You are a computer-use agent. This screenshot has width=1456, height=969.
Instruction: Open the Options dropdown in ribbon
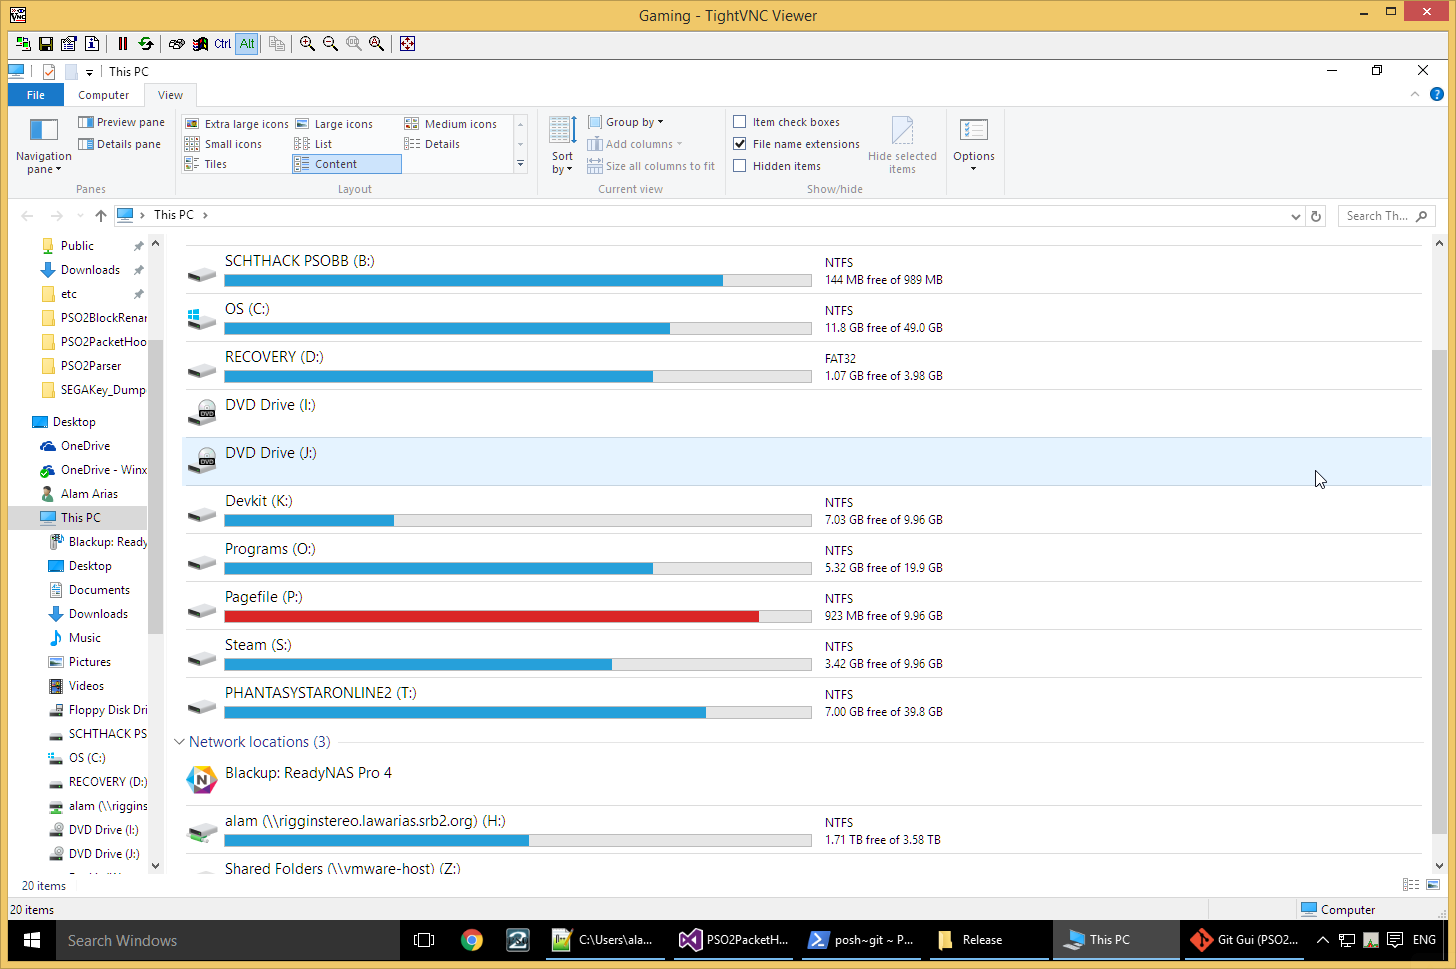974,145
